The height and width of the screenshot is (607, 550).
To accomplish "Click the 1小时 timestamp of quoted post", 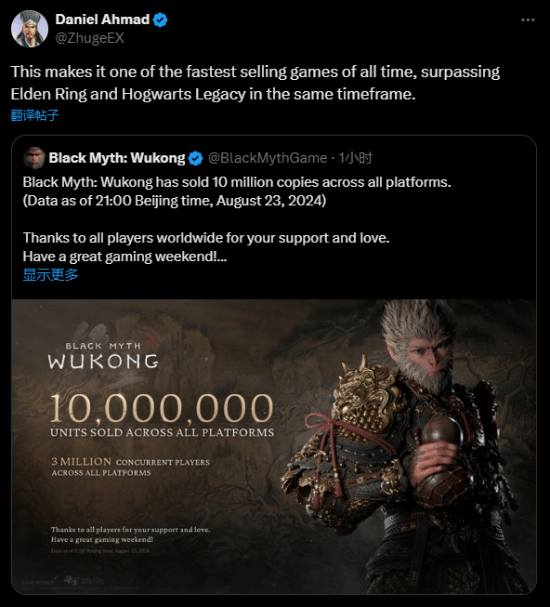I will (x=355, y=158).
